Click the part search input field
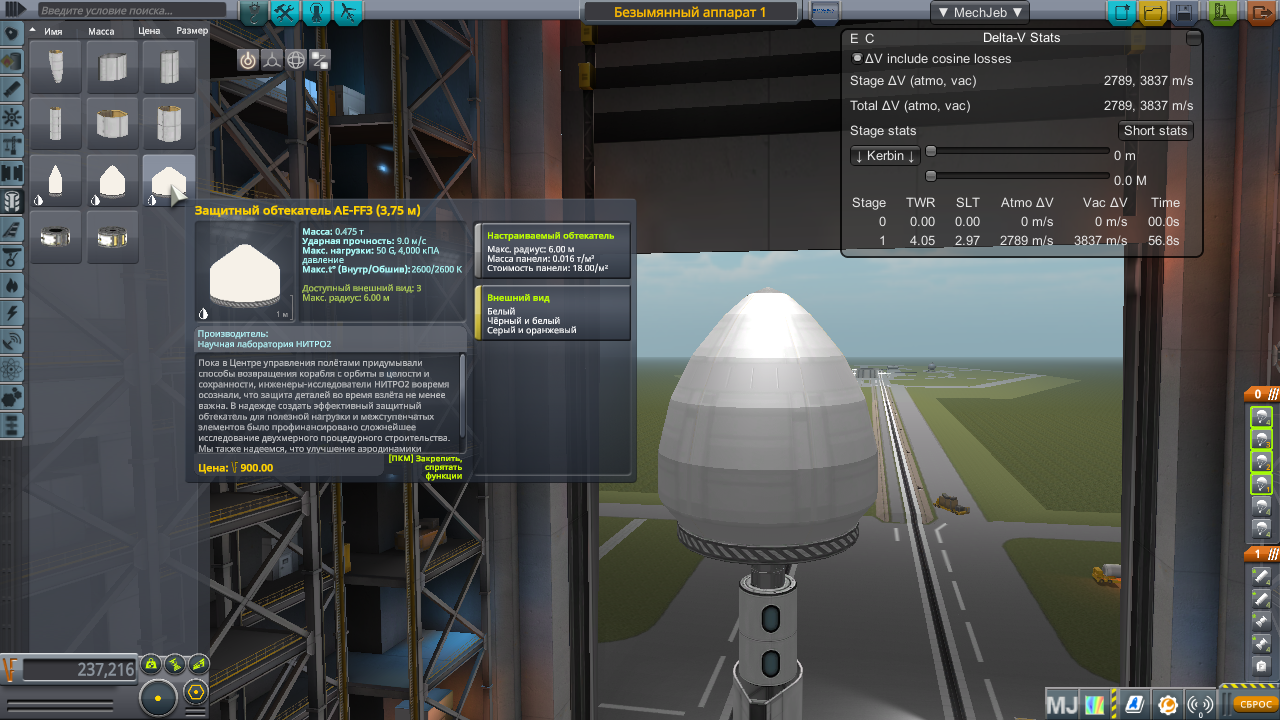 tap(130, 10)
